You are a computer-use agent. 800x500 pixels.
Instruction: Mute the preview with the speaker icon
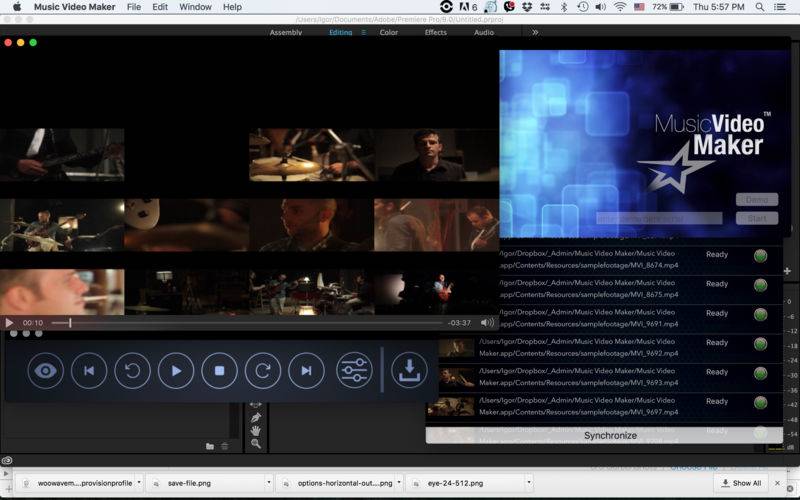(x=487, y=322)
